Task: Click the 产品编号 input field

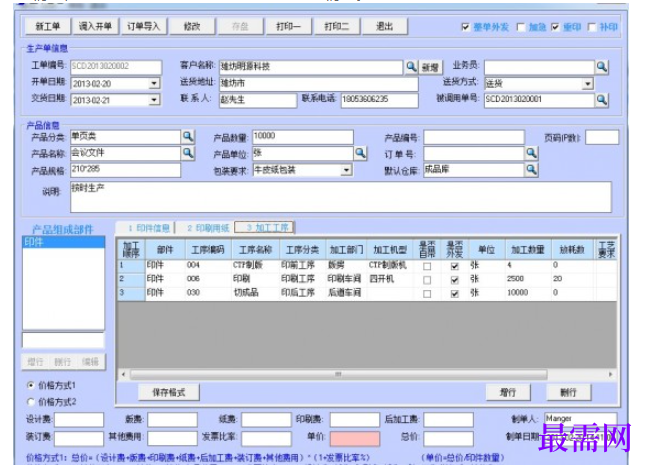Action: click(x=474, y=137)
